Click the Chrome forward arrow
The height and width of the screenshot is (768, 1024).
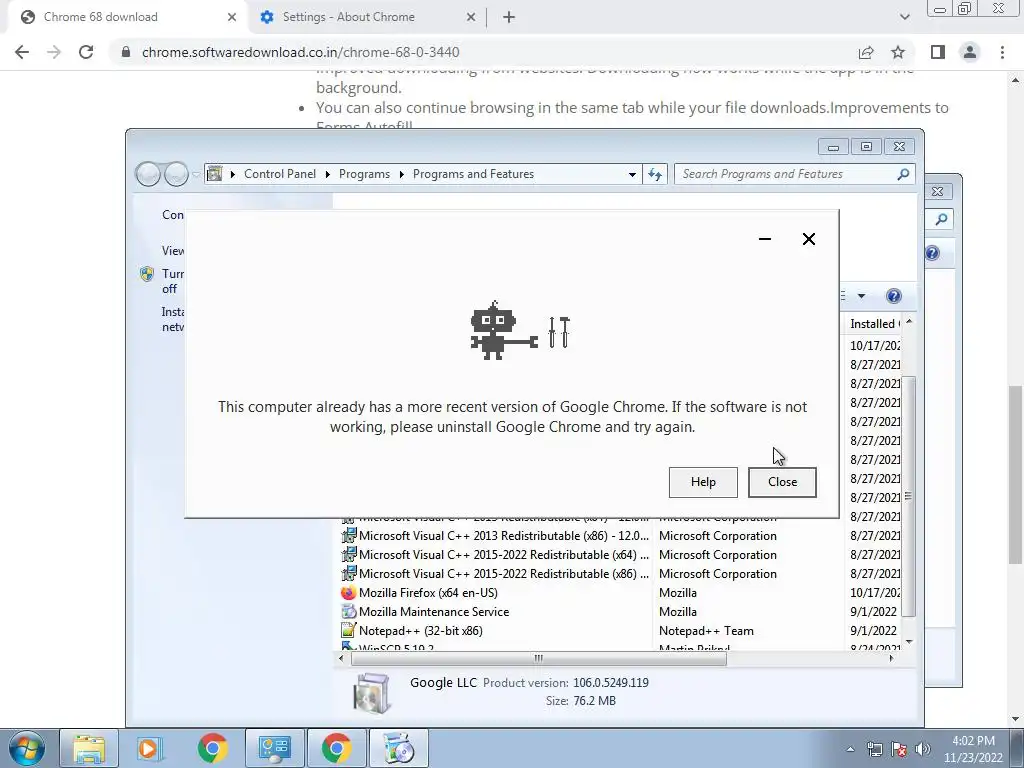[x=54, y=52]
